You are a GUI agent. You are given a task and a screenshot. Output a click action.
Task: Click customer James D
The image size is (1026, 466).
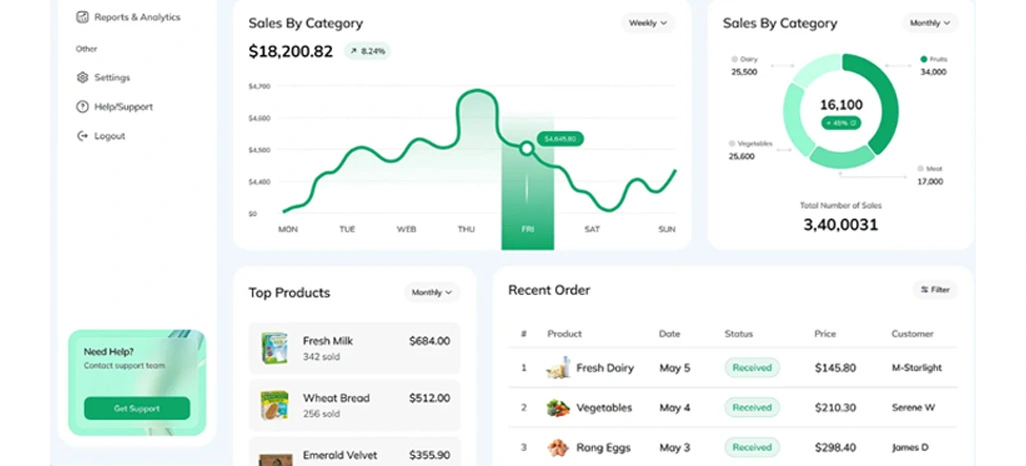pos(910,448)
